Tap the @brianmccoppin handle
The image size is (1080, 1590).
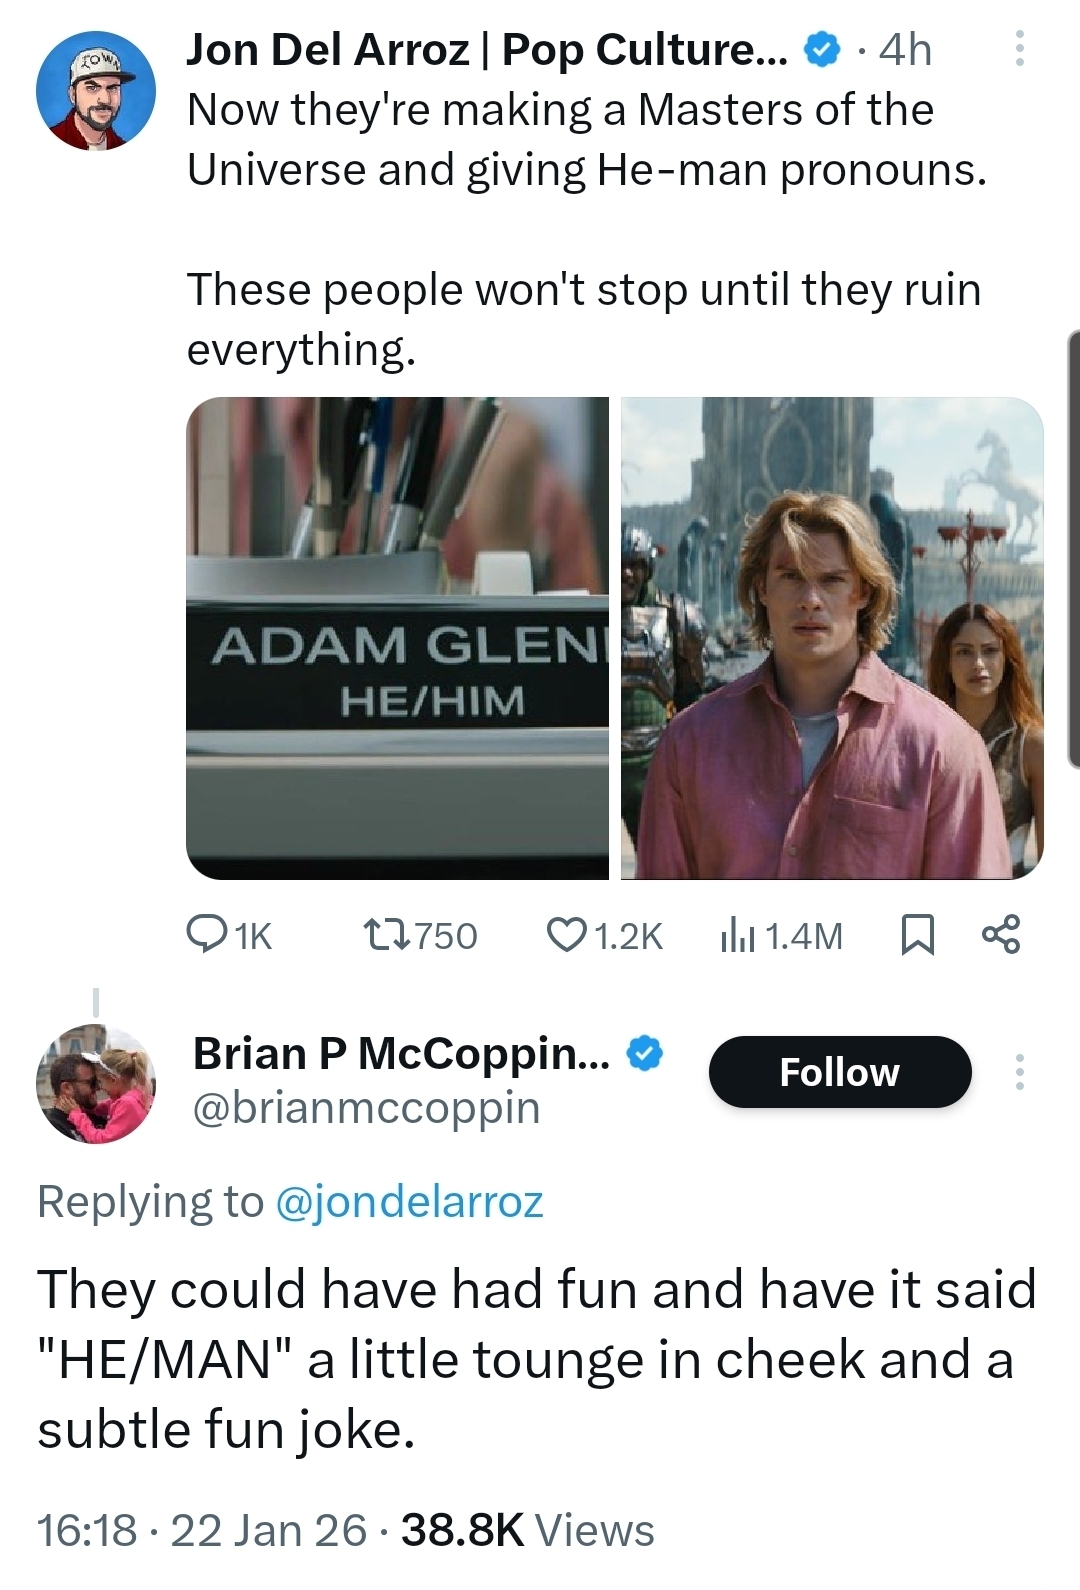(x=366, y=1108)
